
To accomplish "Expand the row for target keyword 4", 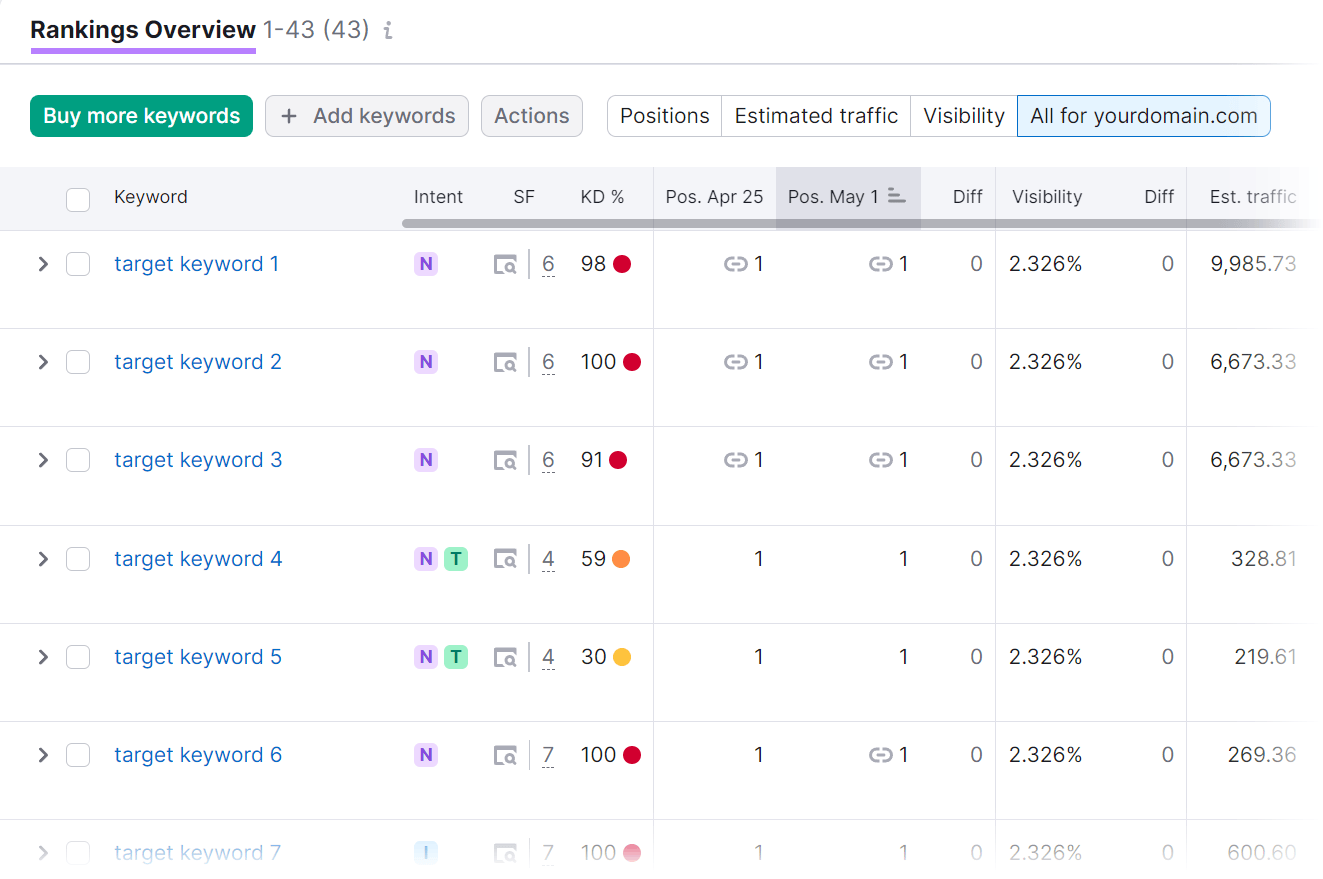I will (42, 559).
